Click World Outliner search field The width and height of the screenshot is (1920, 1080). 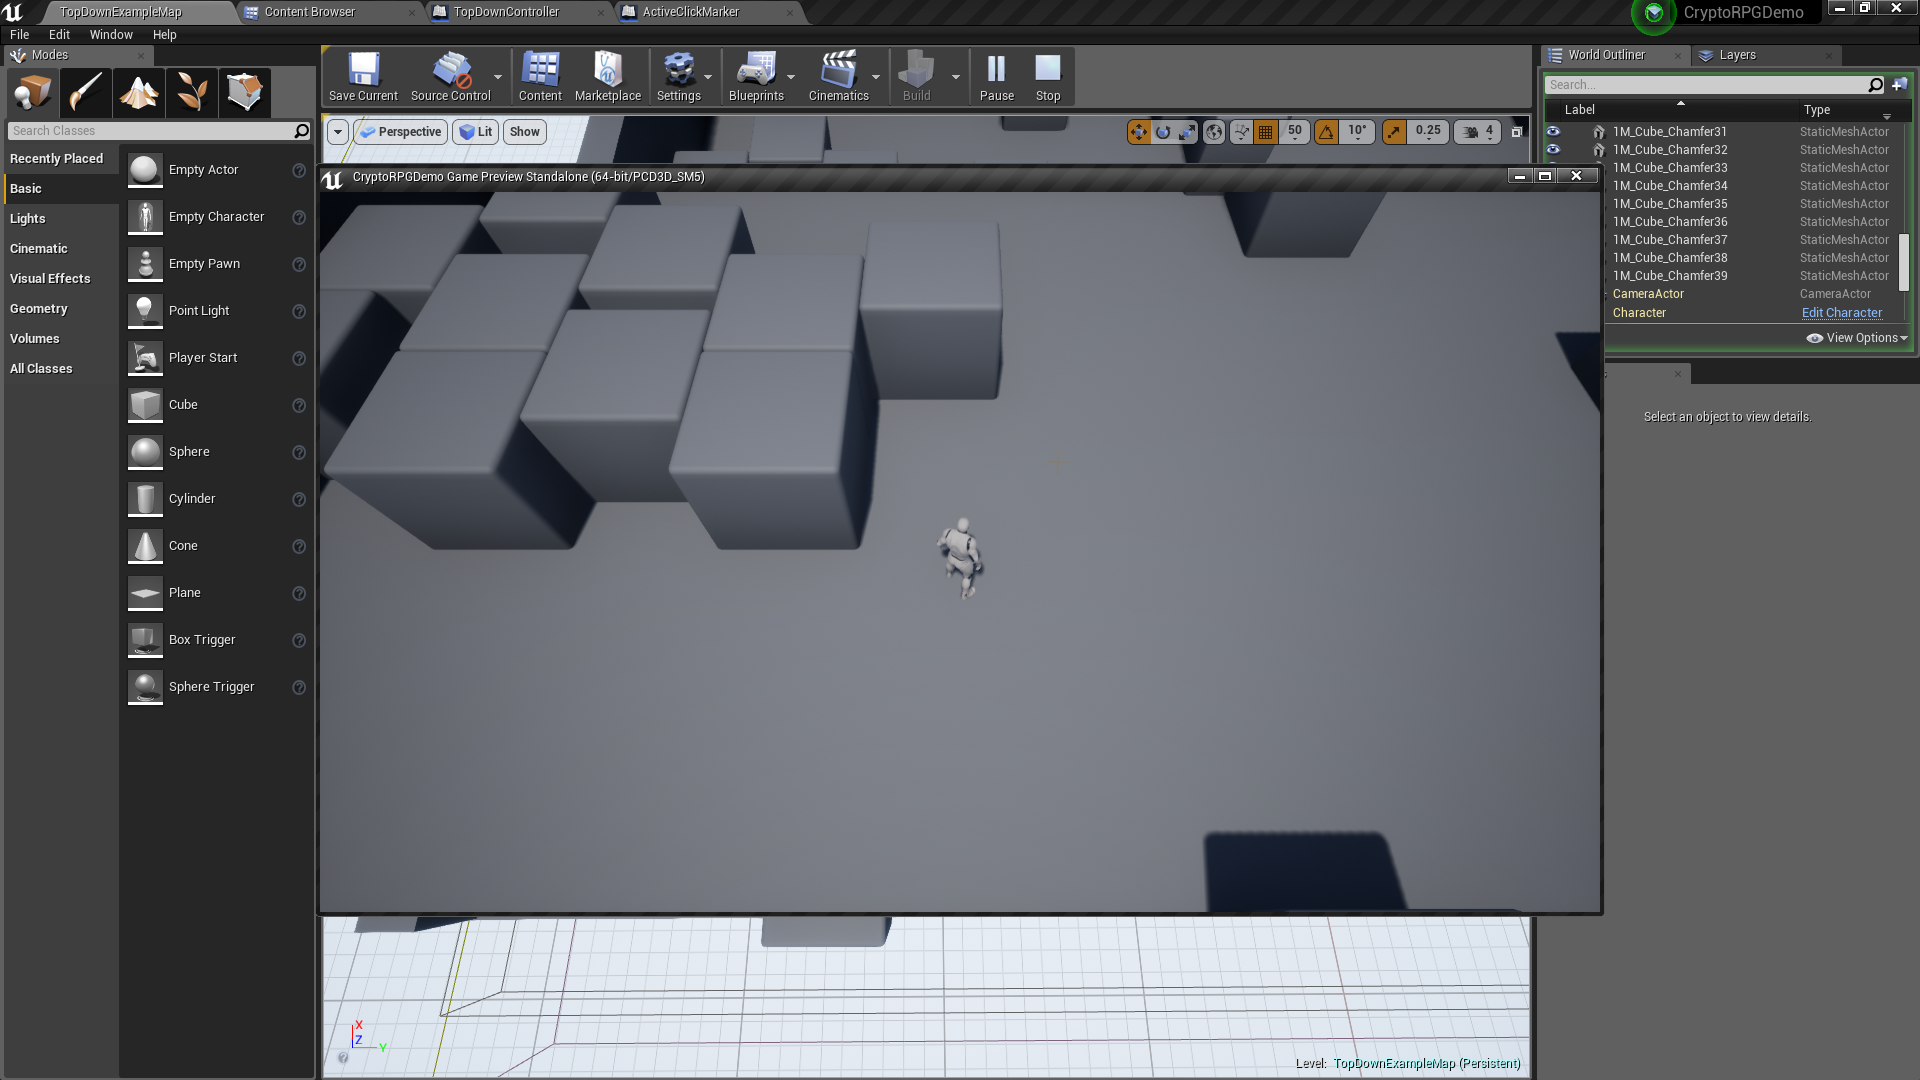pyautogui.click(x=1715, y=85)
